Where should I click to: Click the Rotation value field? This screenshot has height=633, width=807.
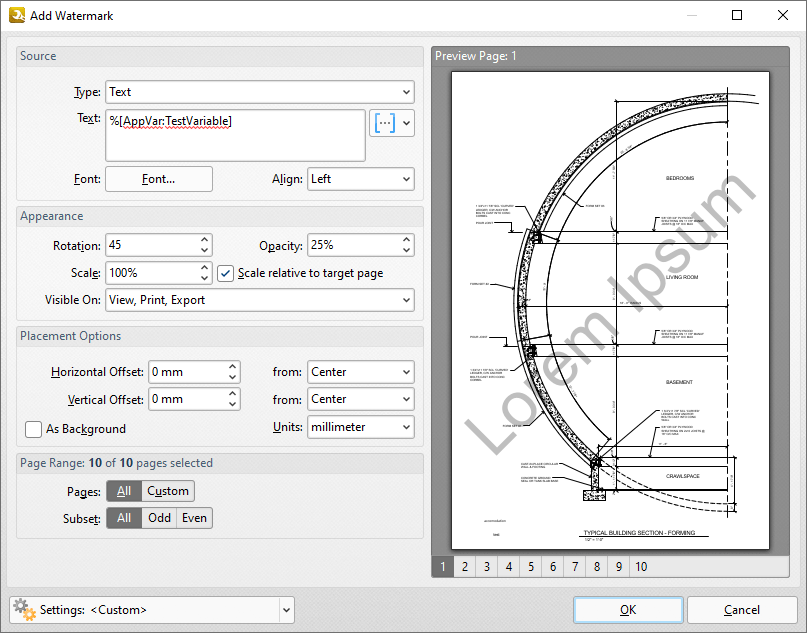[152, 245]
